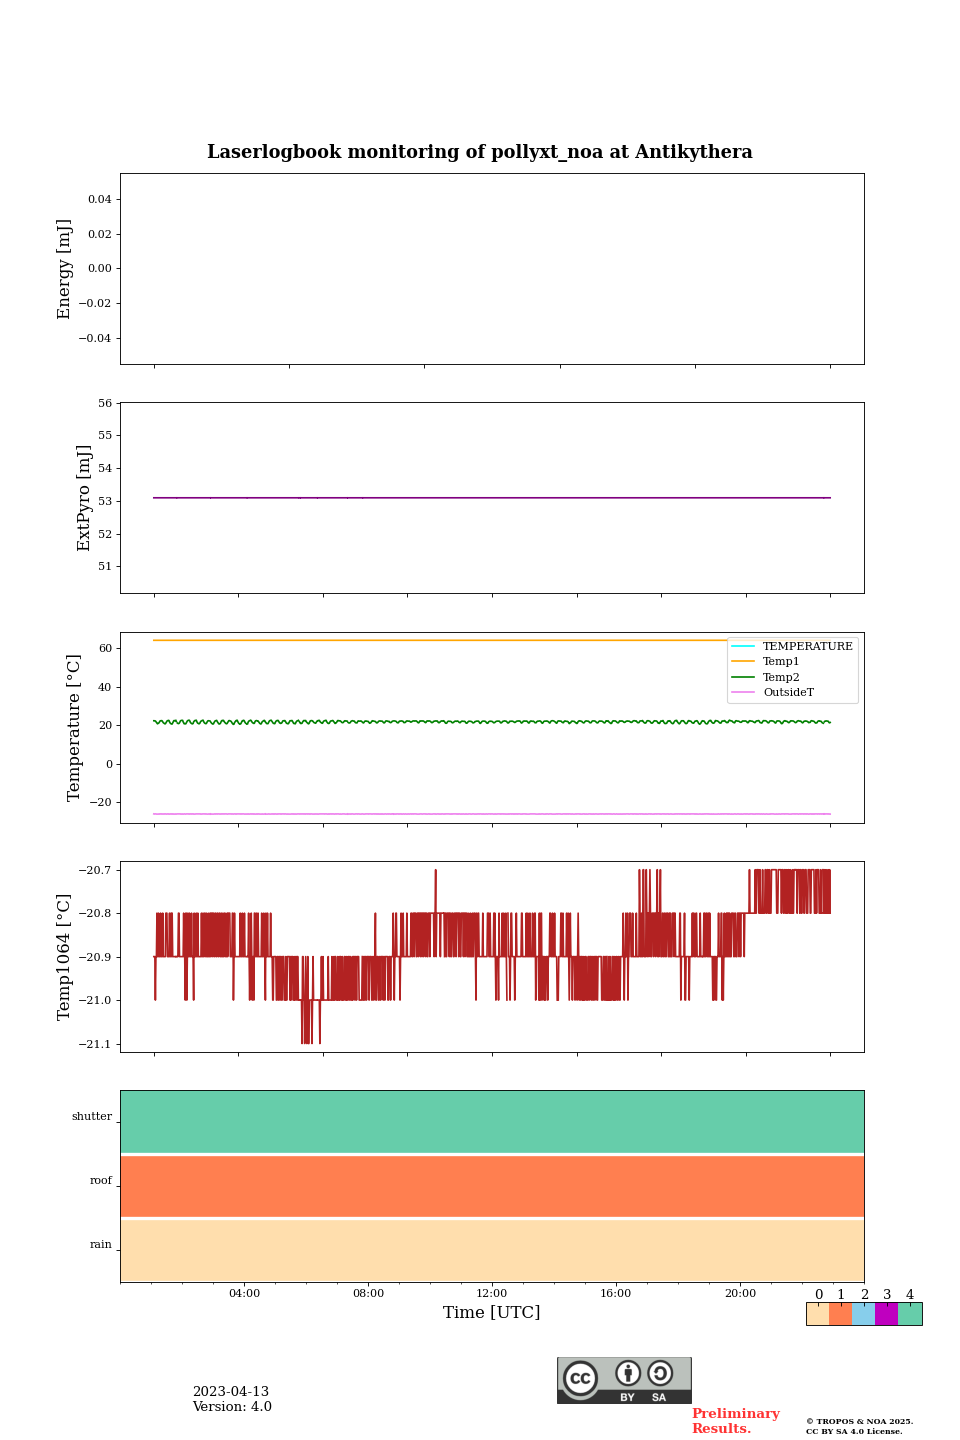Click the roof row label

pos(101,1181)
